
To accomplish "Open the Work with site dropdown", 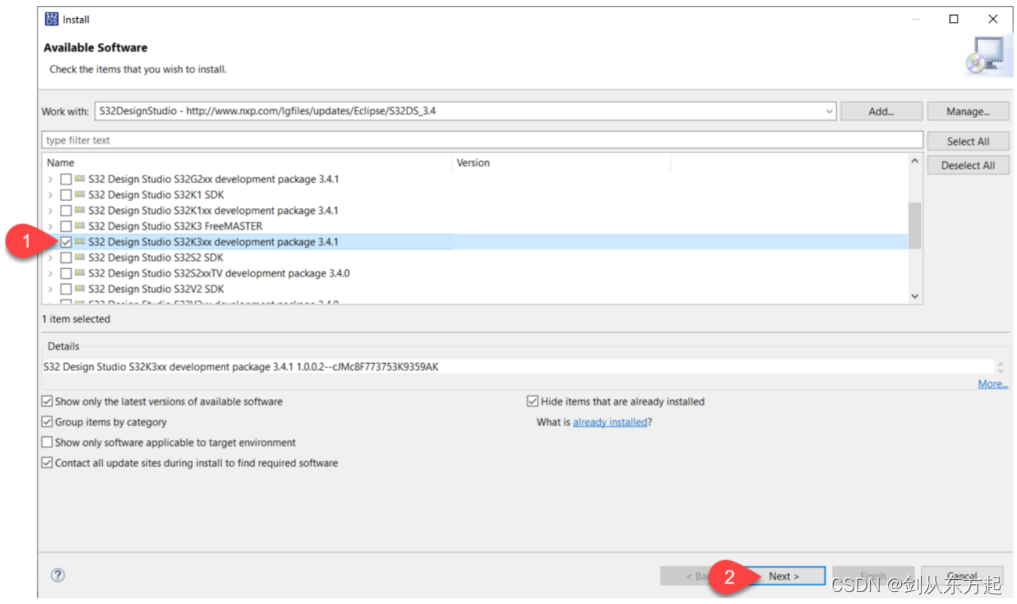I will 829,111.
